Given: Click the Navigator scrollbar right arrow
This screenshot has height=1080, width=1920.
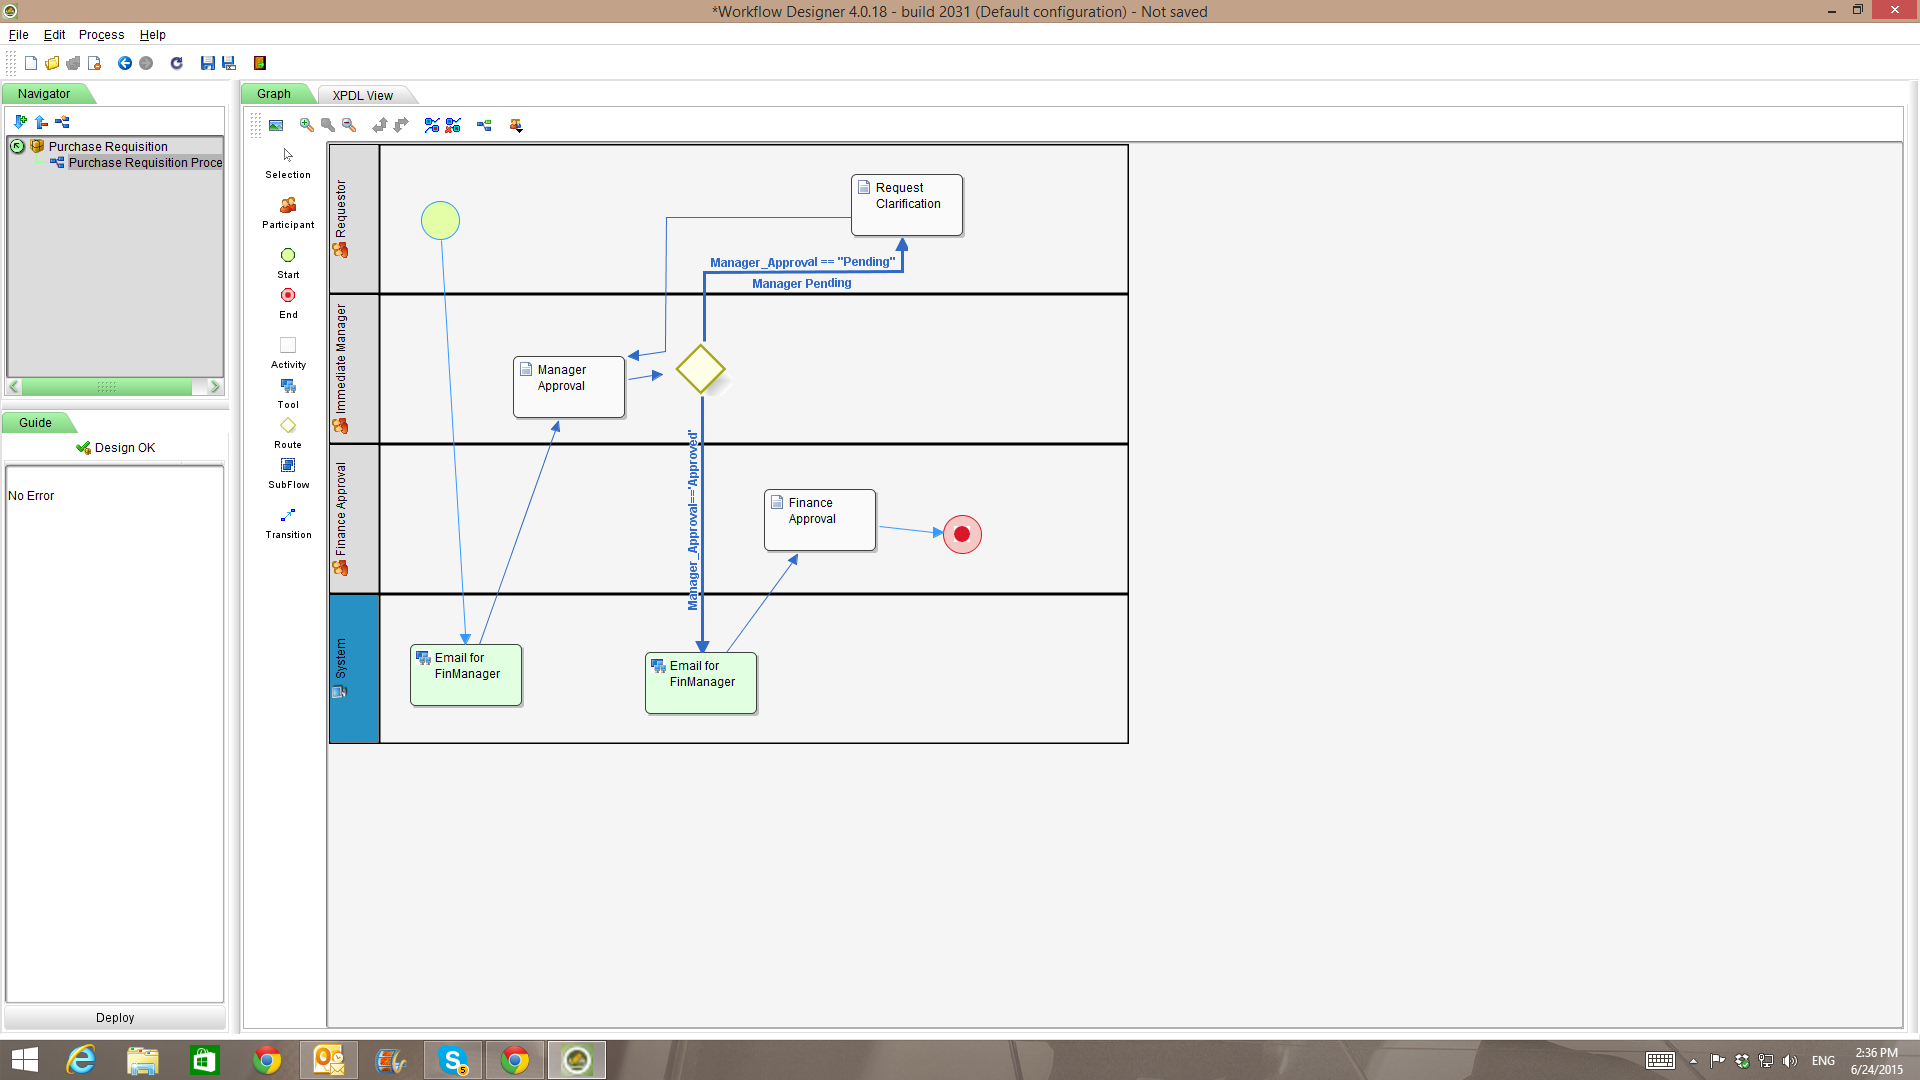Looking at the screenshot, I should point(214,387).
